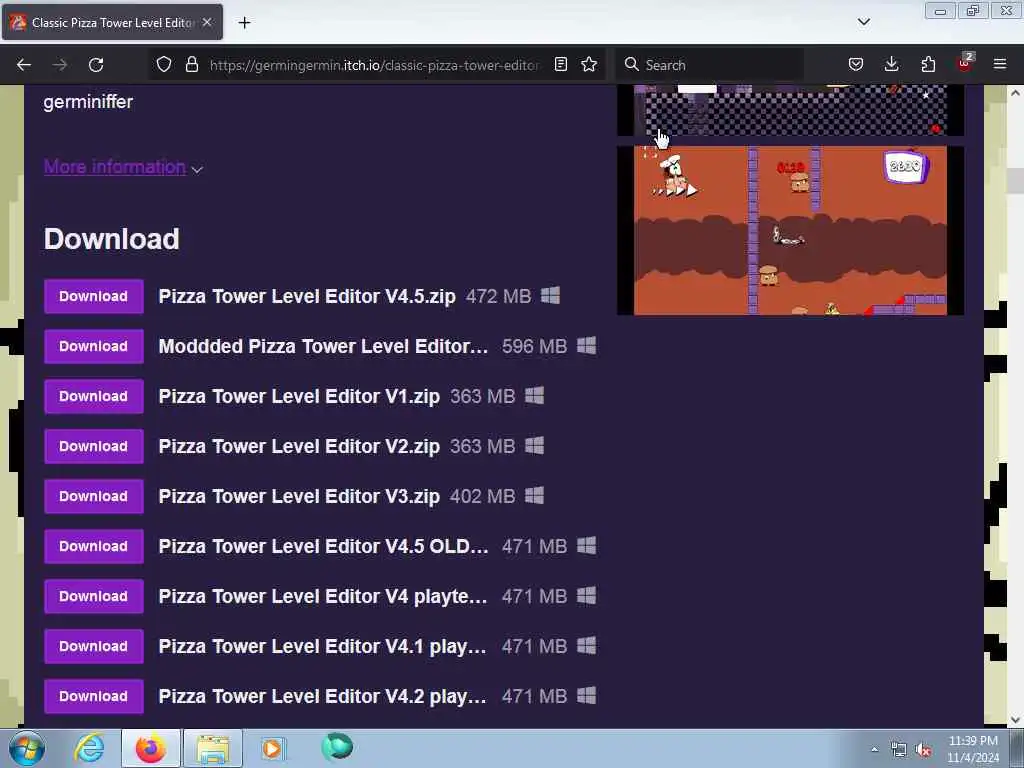
Task: Download Pizza Tower Level Editor V4.5 OLD
Action: coord(93,547)
